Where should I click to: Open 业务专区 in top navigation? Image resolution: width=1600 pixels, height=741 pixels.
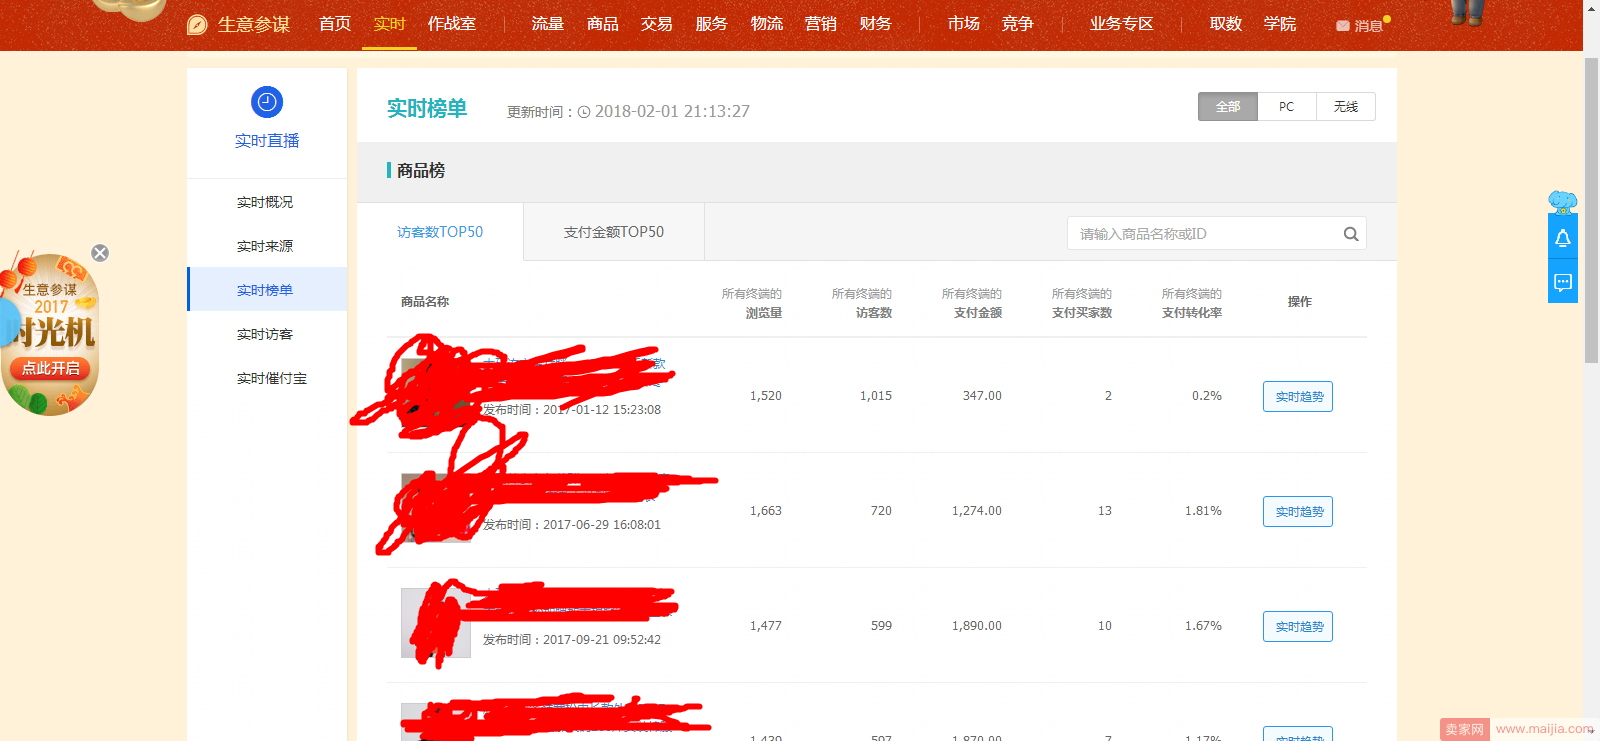pos(1122,24)
